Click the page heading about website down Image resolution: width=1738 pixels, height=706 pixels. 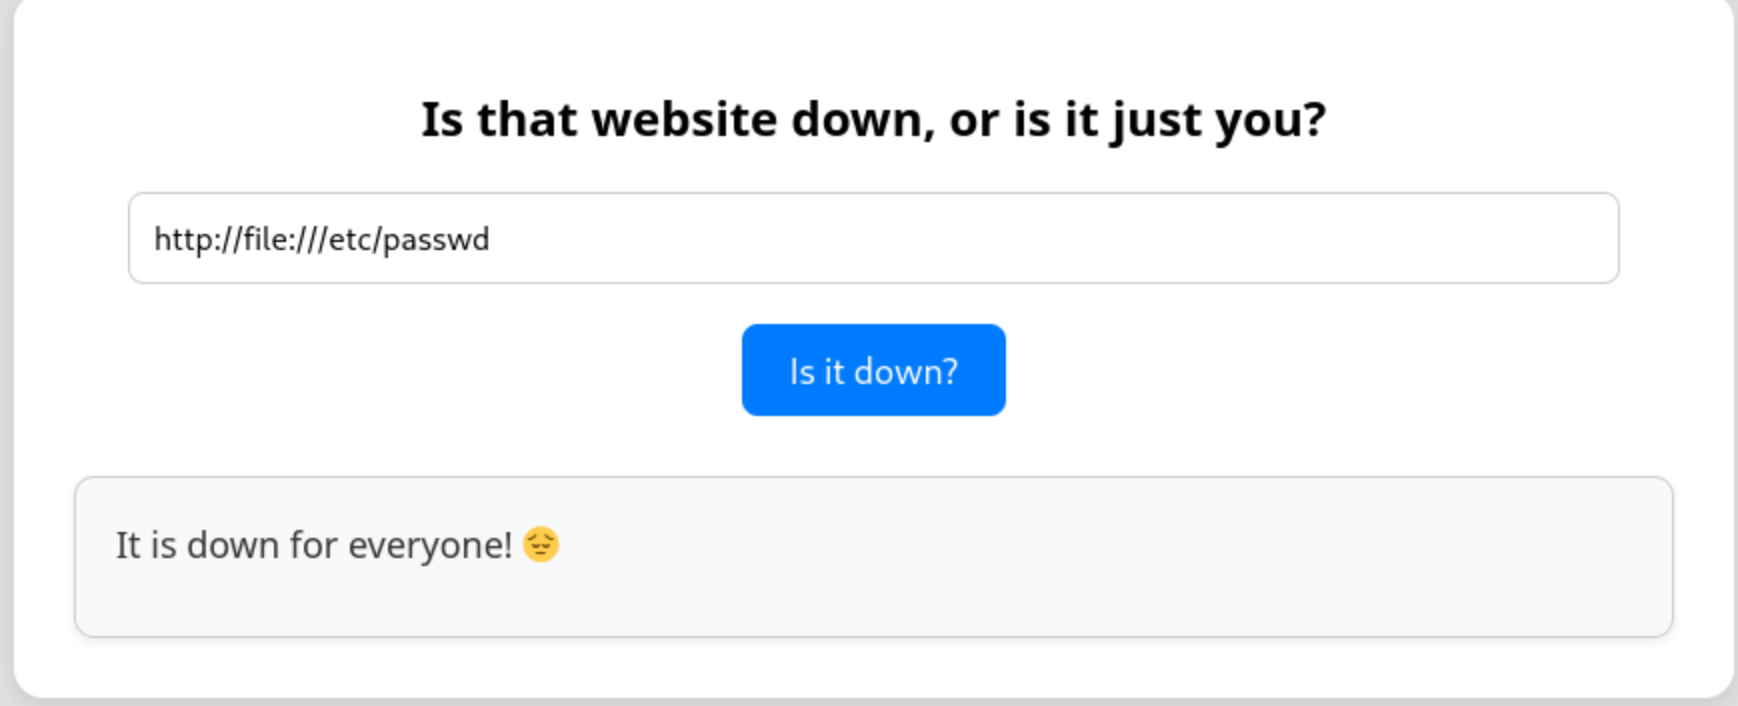(x=873, y=119)
